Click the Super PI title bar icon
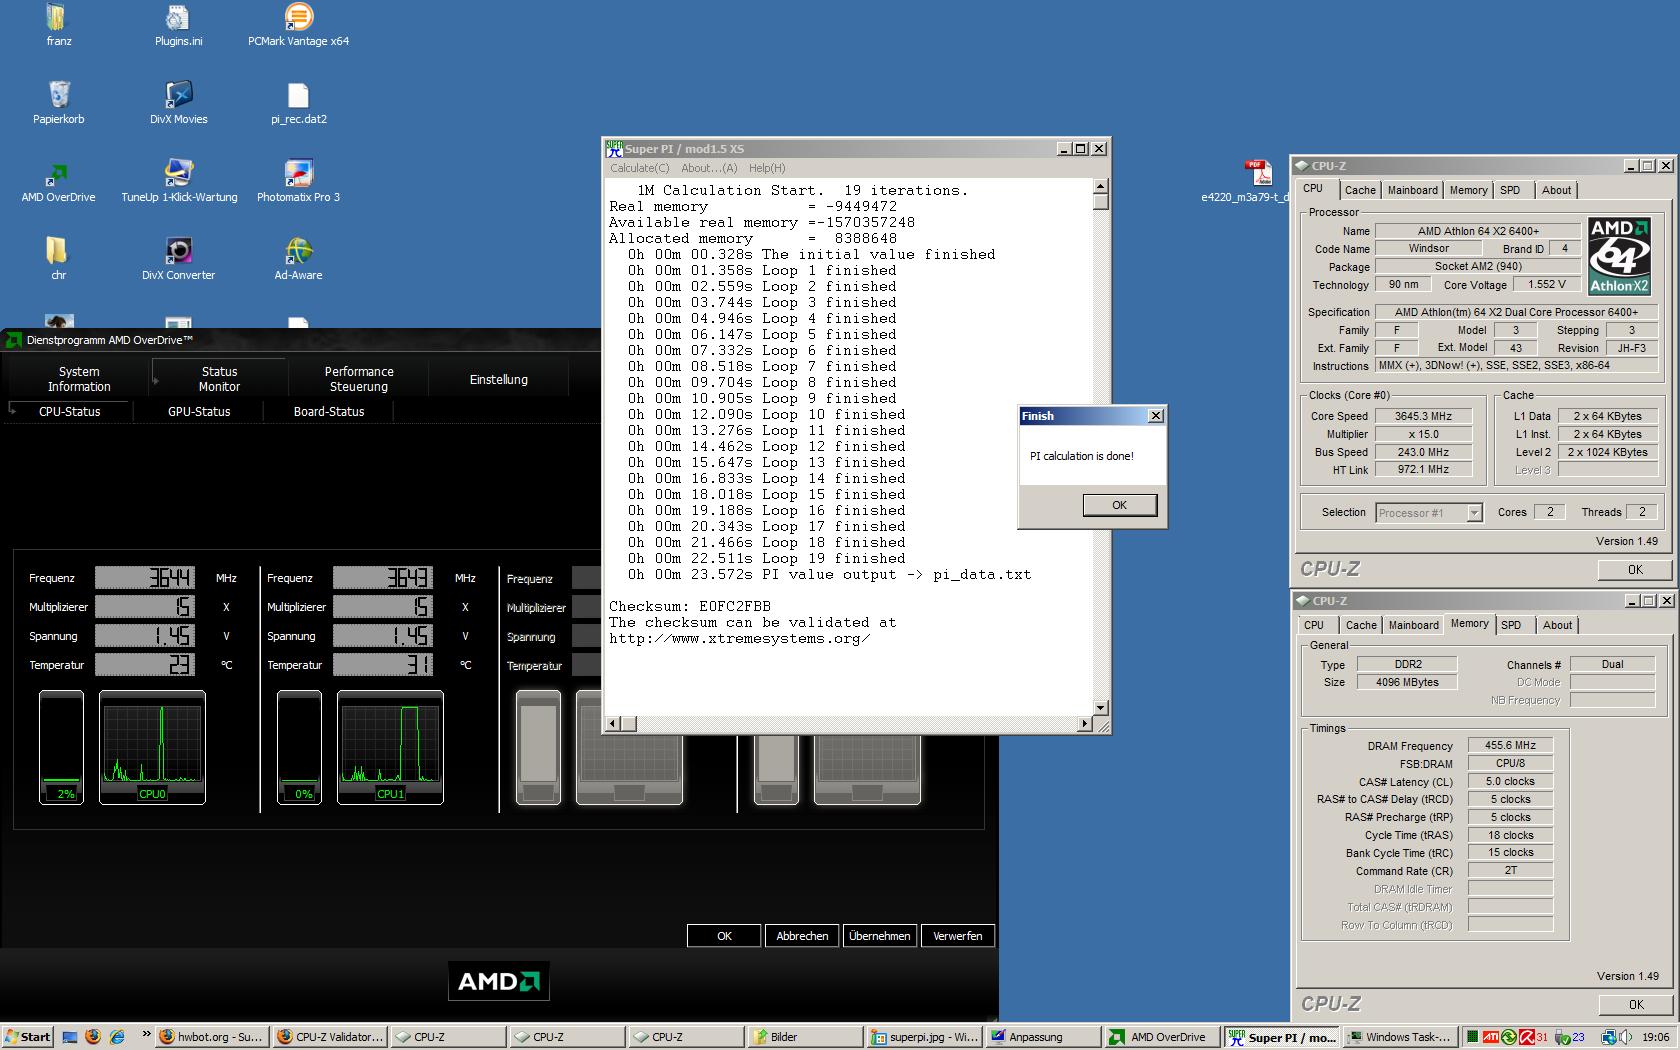Image resolution: width=1680 pixels, height=1050 pixels. [614, 149]
